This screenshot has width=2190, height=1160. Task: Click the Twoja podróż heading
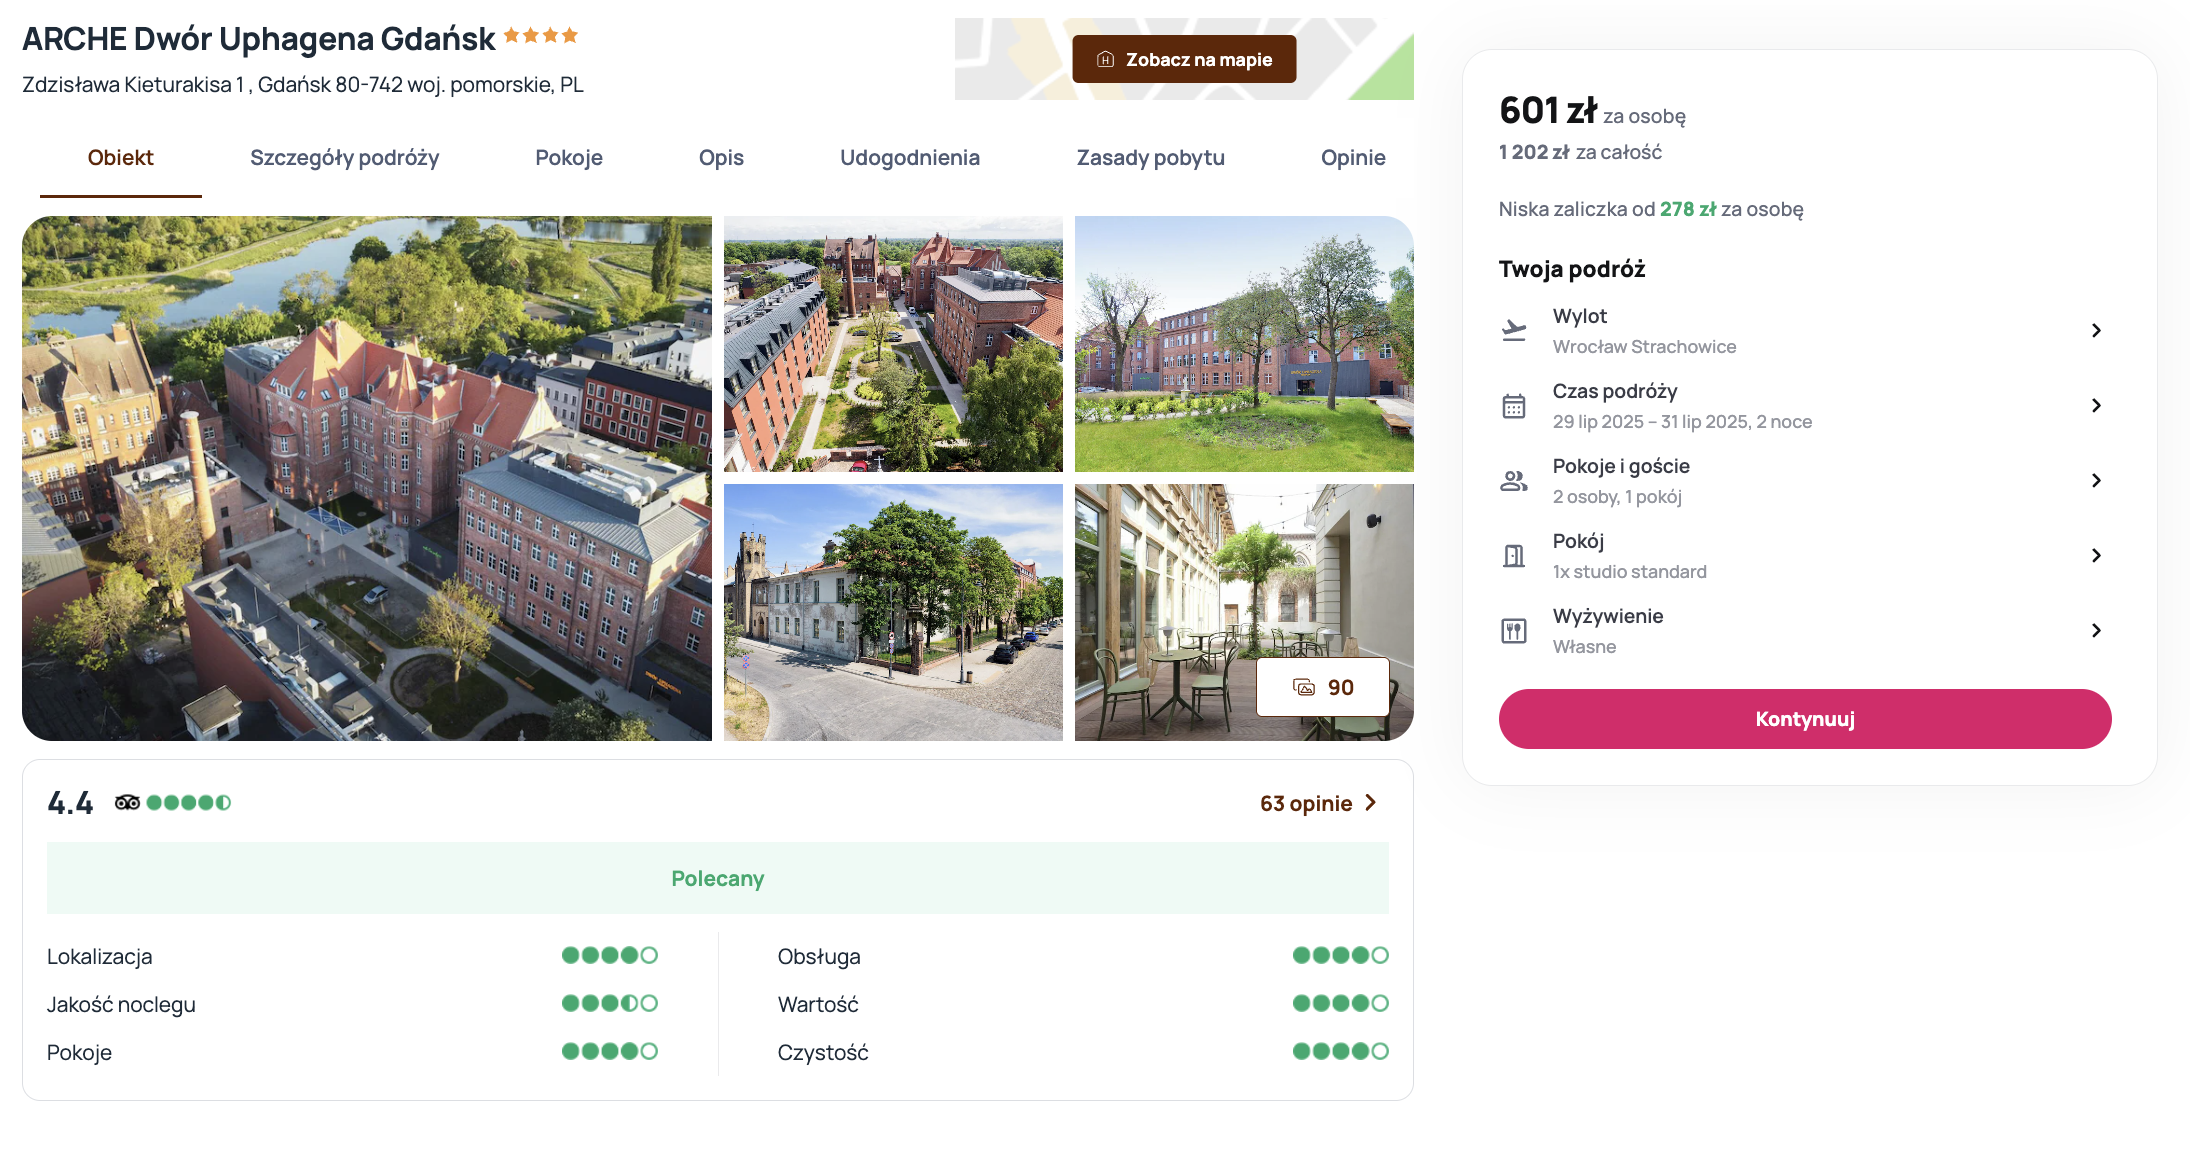(x=1572, y=269)
